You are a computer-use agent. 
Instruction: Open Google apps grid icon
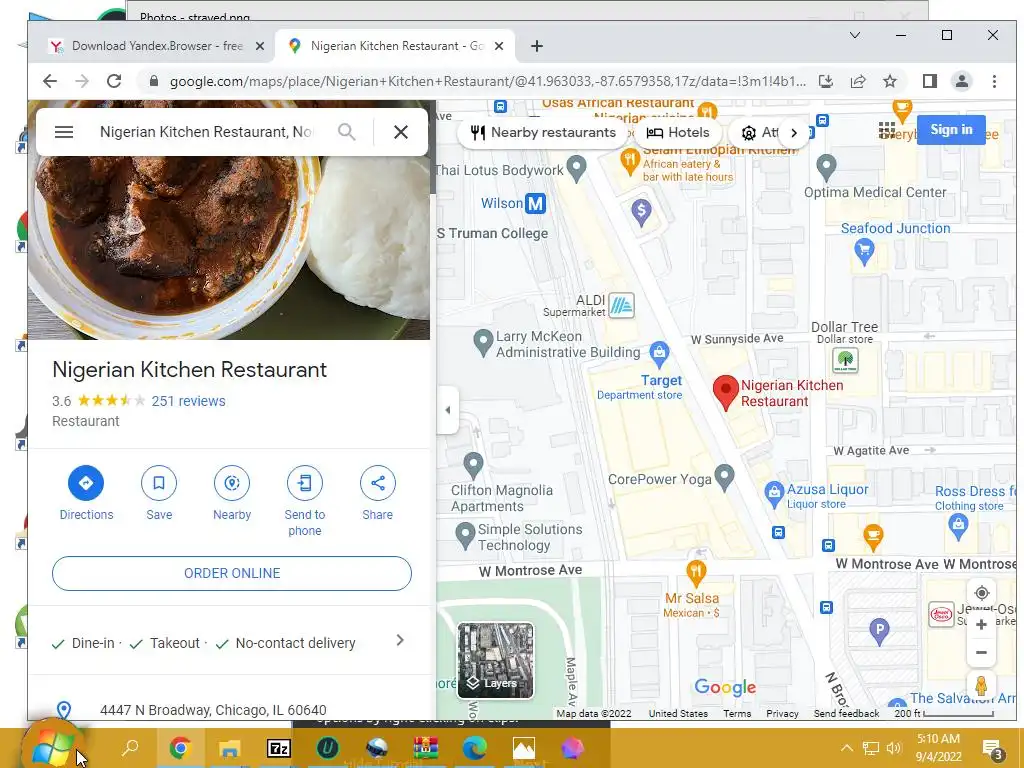(887, 131)
